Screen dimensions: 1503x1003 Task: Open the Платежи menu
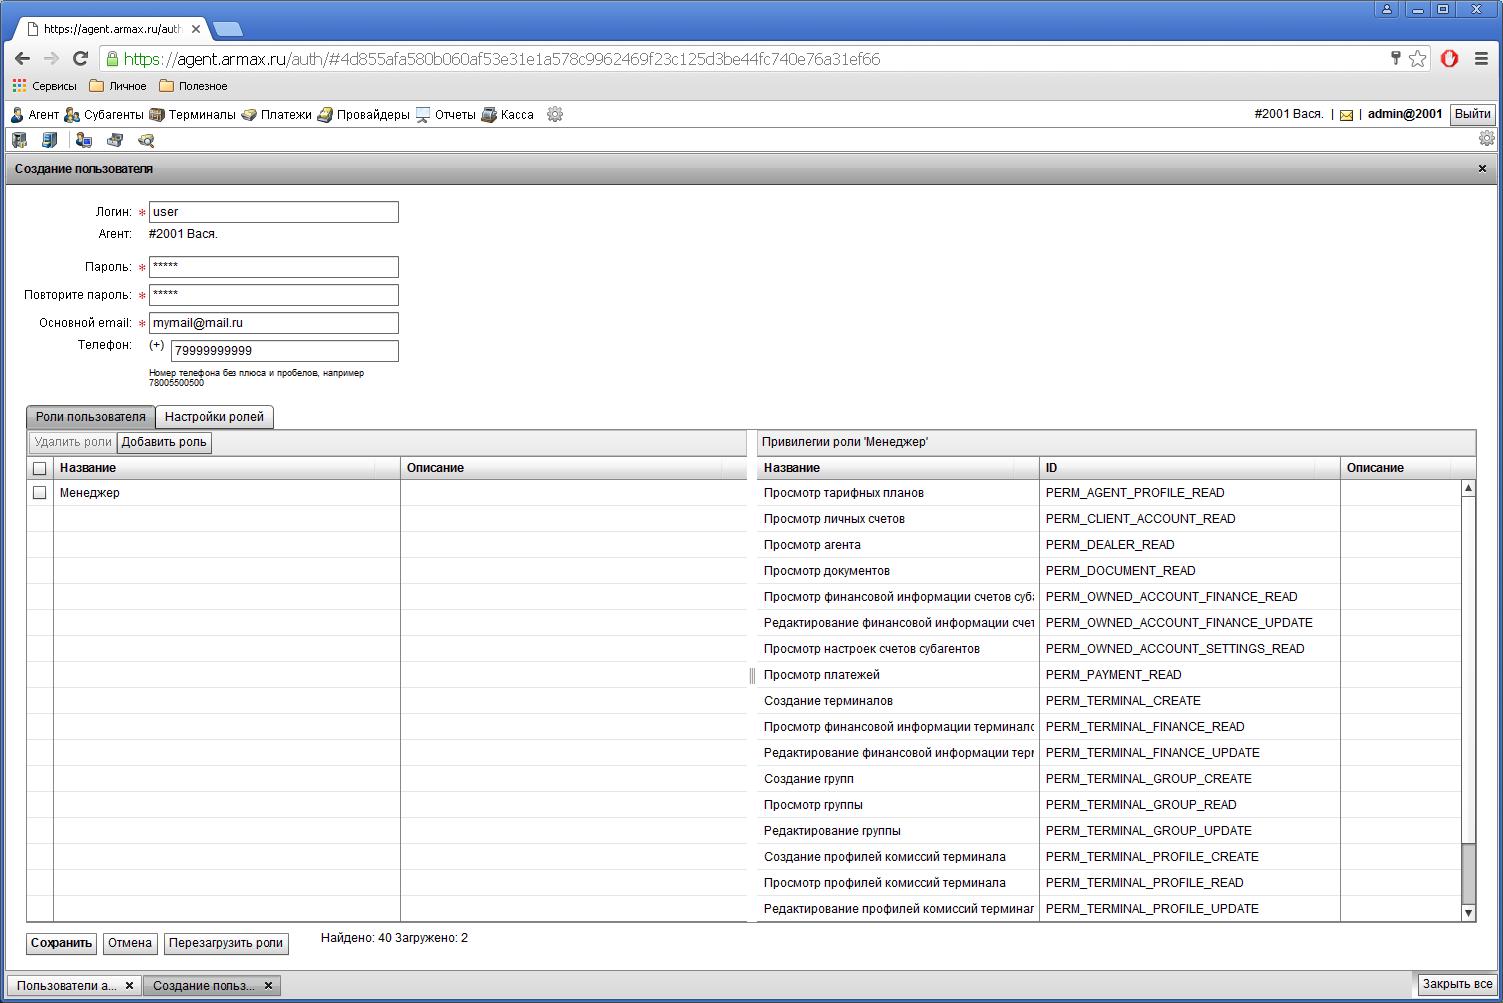pos(277,115)
